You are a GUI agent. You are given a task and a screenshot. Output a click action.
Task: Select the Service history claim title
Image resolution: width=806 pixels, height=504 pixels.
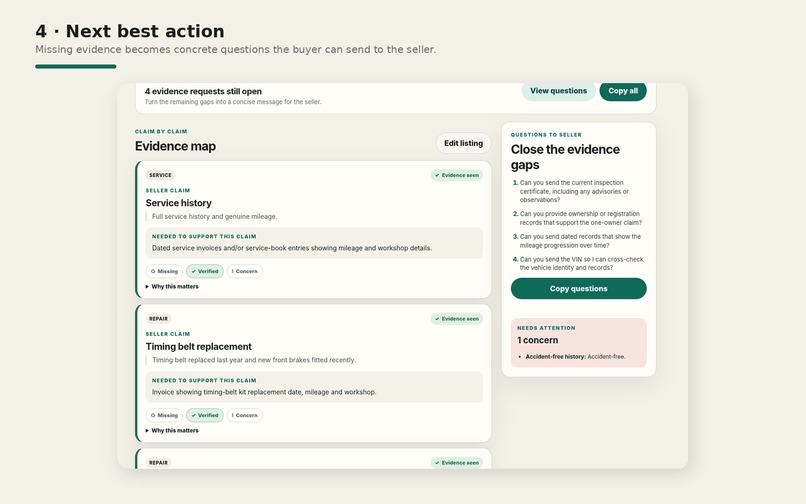[x=178, y=203]
